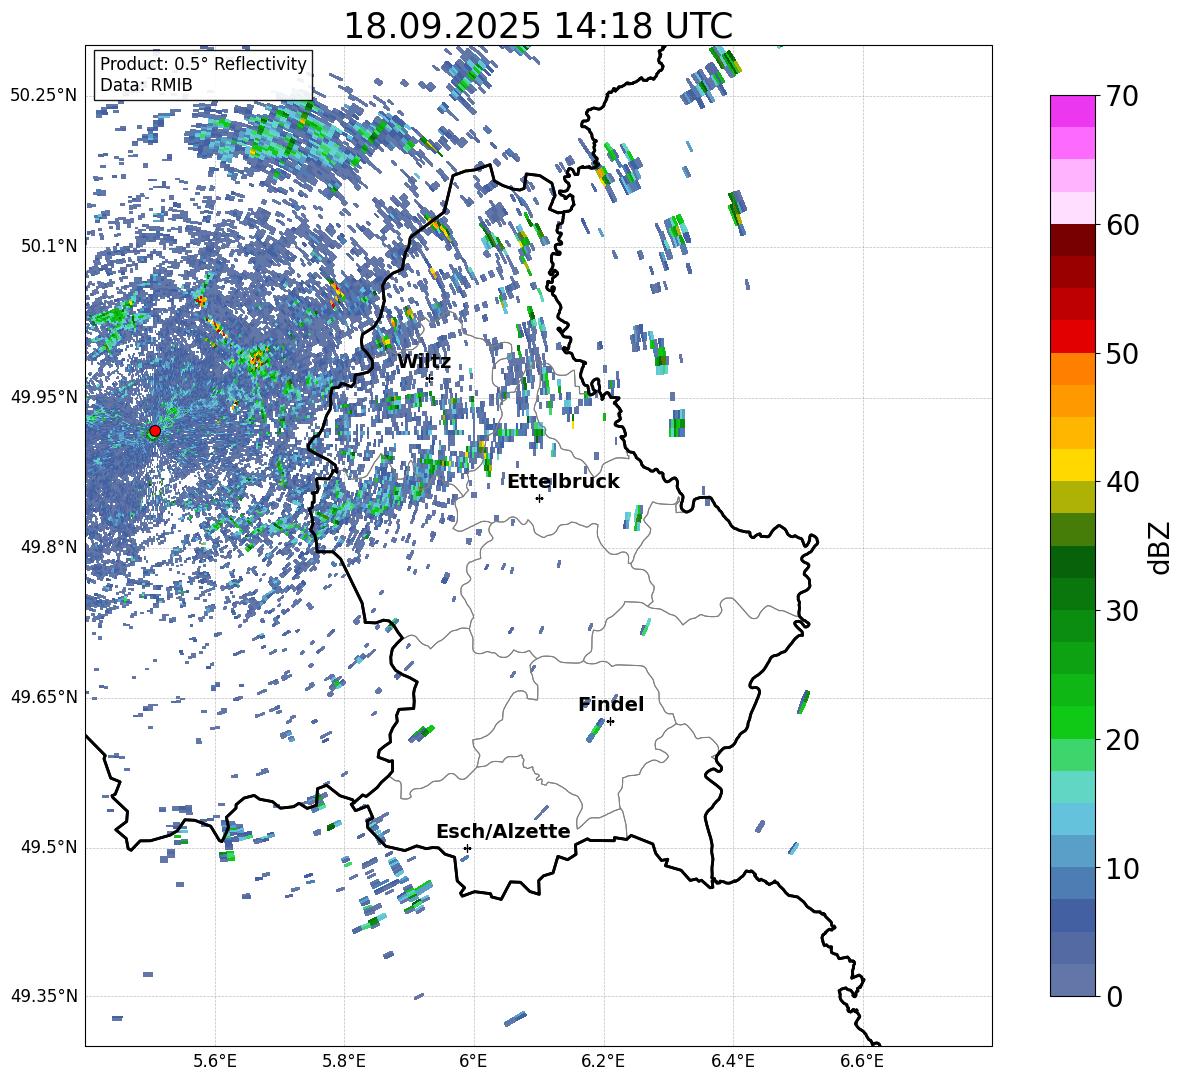The image size is (1184, 1081).
Task: Click the 30 tick on colorbar
Action: 1122,611
